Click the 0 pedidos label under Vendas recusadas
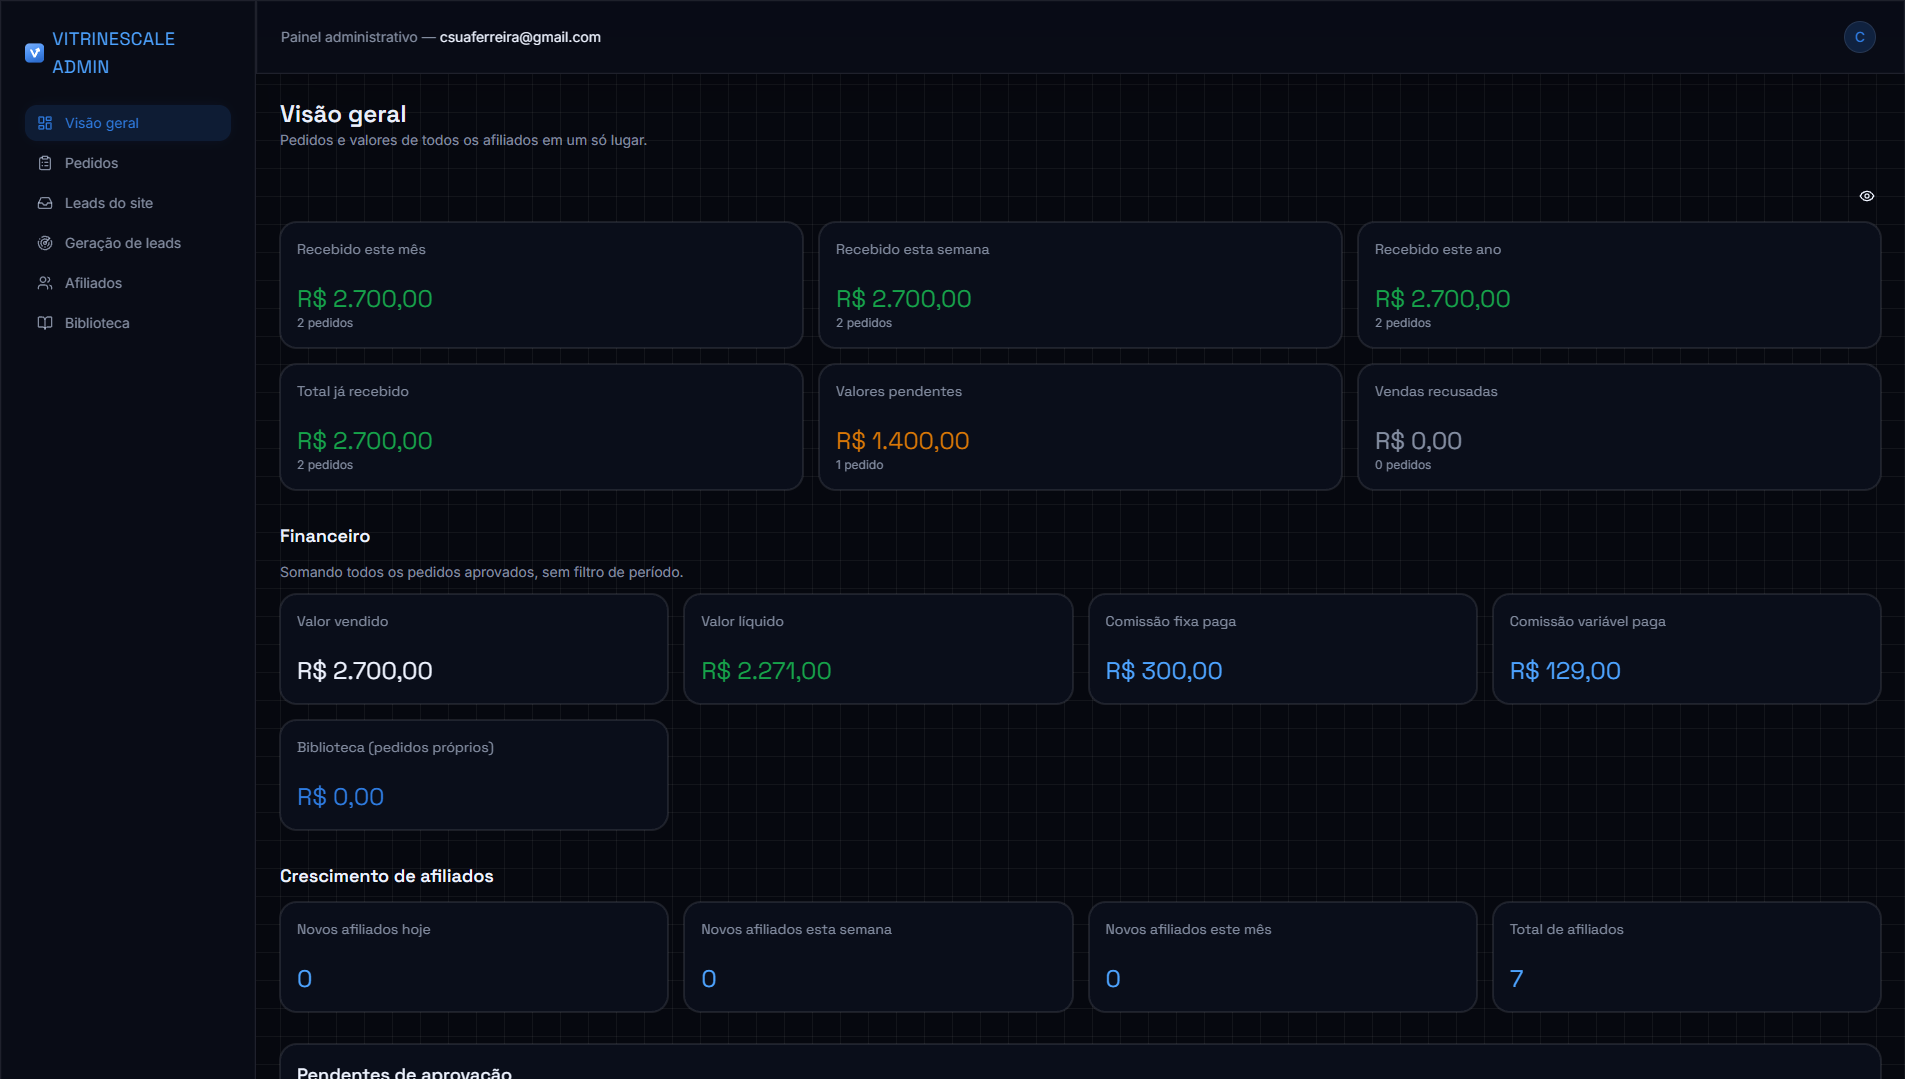Image resolution: width=1905 pixels, height=1079 pixels. click(x=1402, y=465)
